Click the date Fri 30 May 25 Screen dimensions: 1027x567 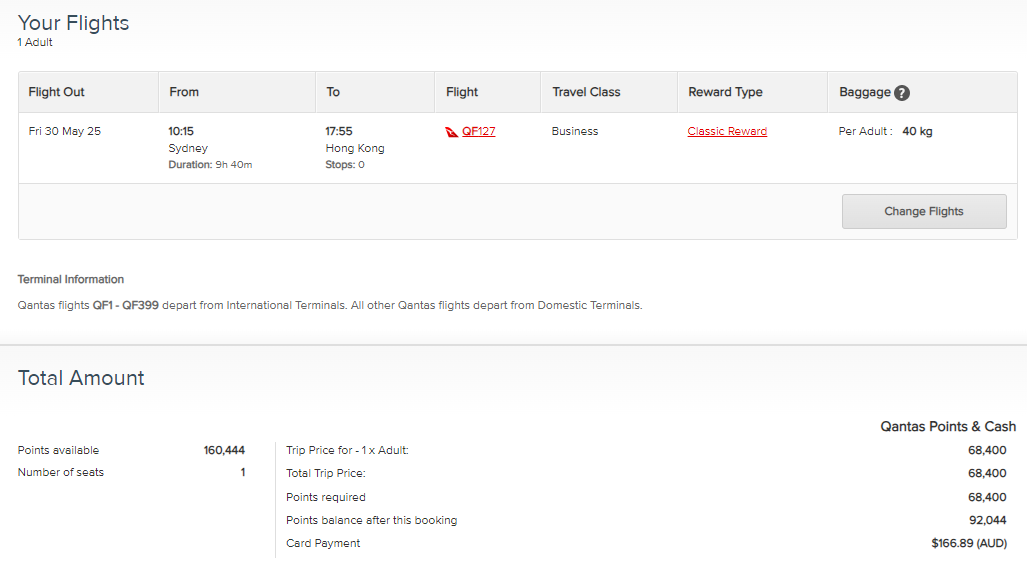tap(64, 131)
